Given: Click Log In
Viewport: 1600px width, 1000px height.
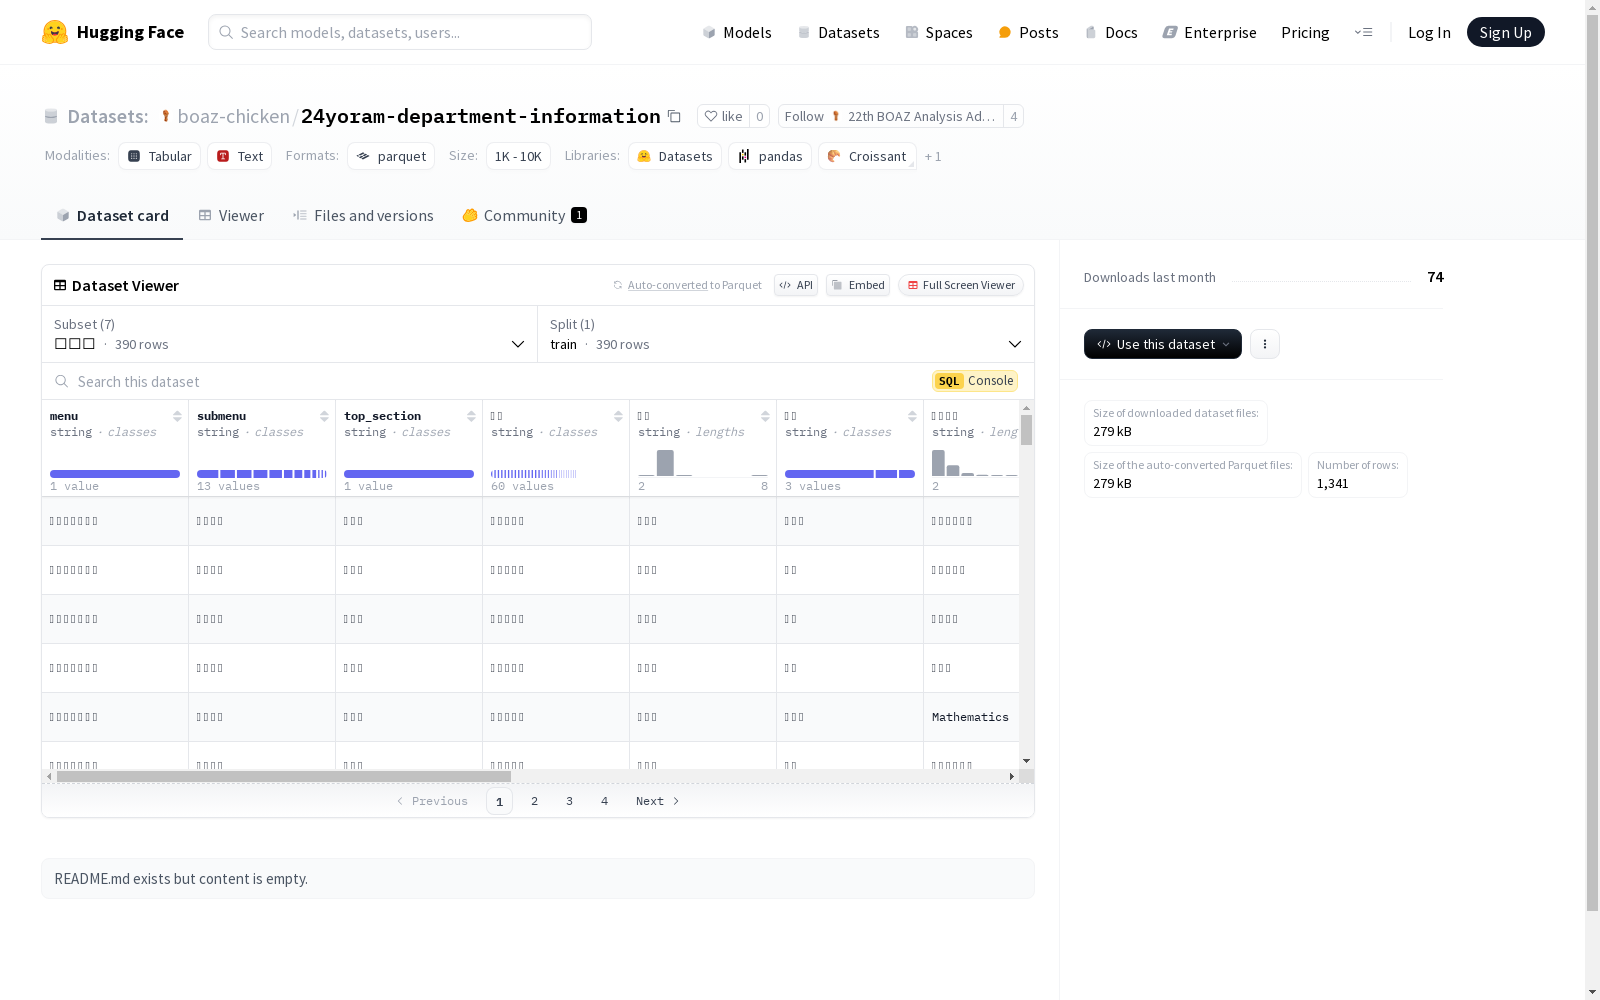Looking at the screenshot, I should click(x=1429, y=32).
